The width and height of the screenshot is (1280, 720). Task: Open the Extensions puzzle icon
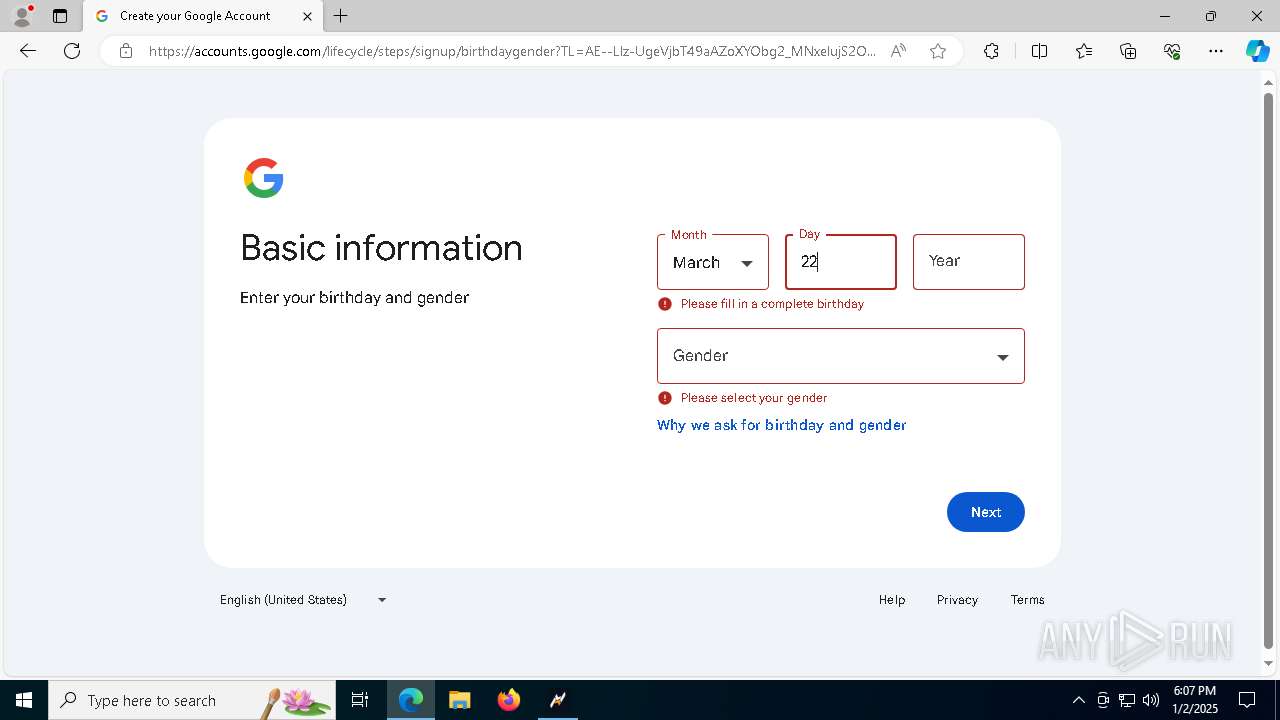[991, 51]
